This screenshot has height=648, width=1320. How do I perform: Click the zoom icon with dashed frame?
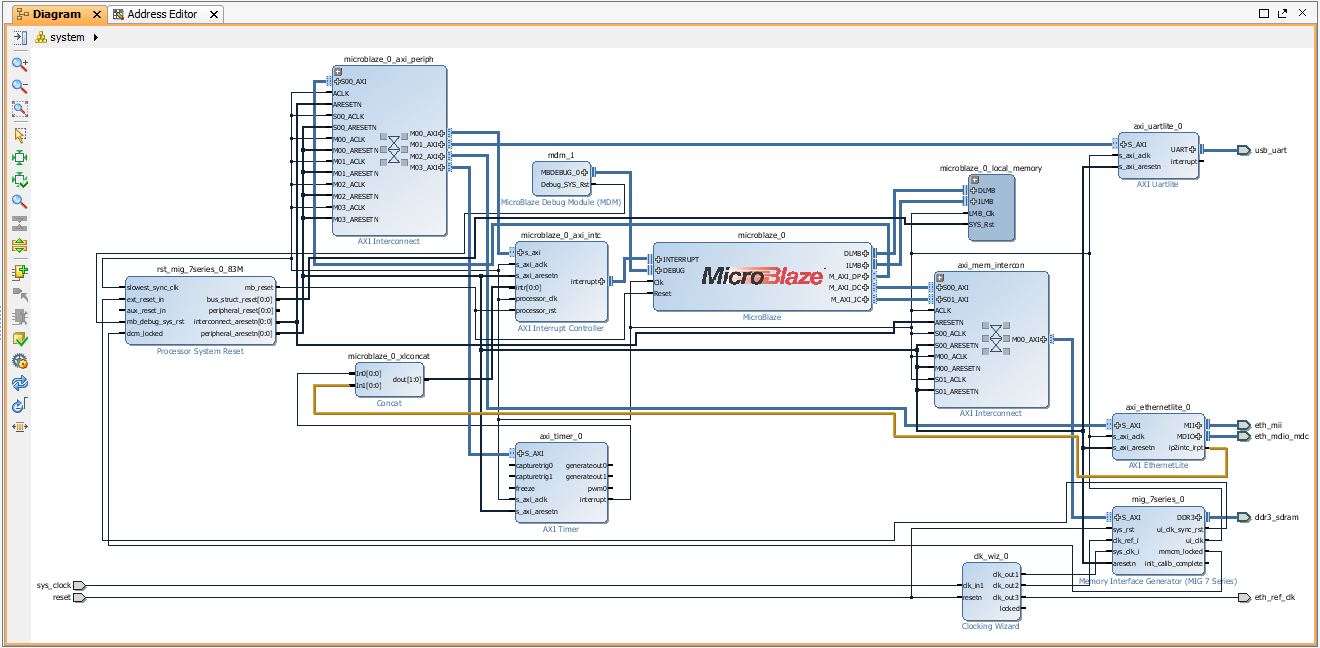tap(19, 110)
